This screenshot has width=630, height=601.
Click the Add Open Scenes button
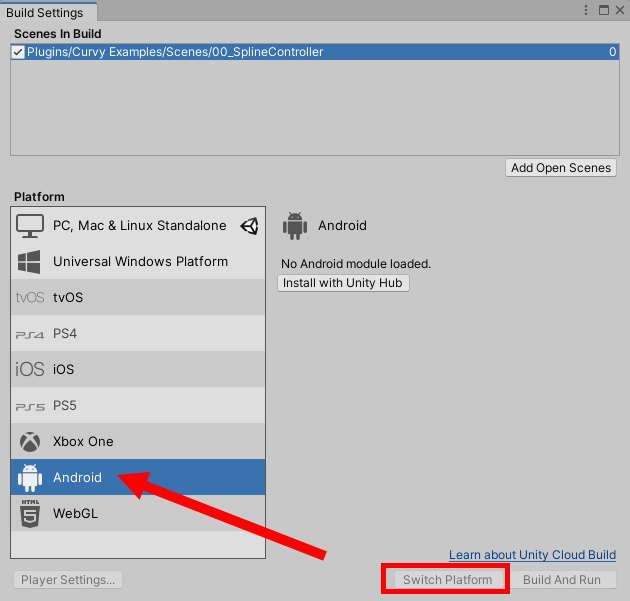click(x=561, y=168)
